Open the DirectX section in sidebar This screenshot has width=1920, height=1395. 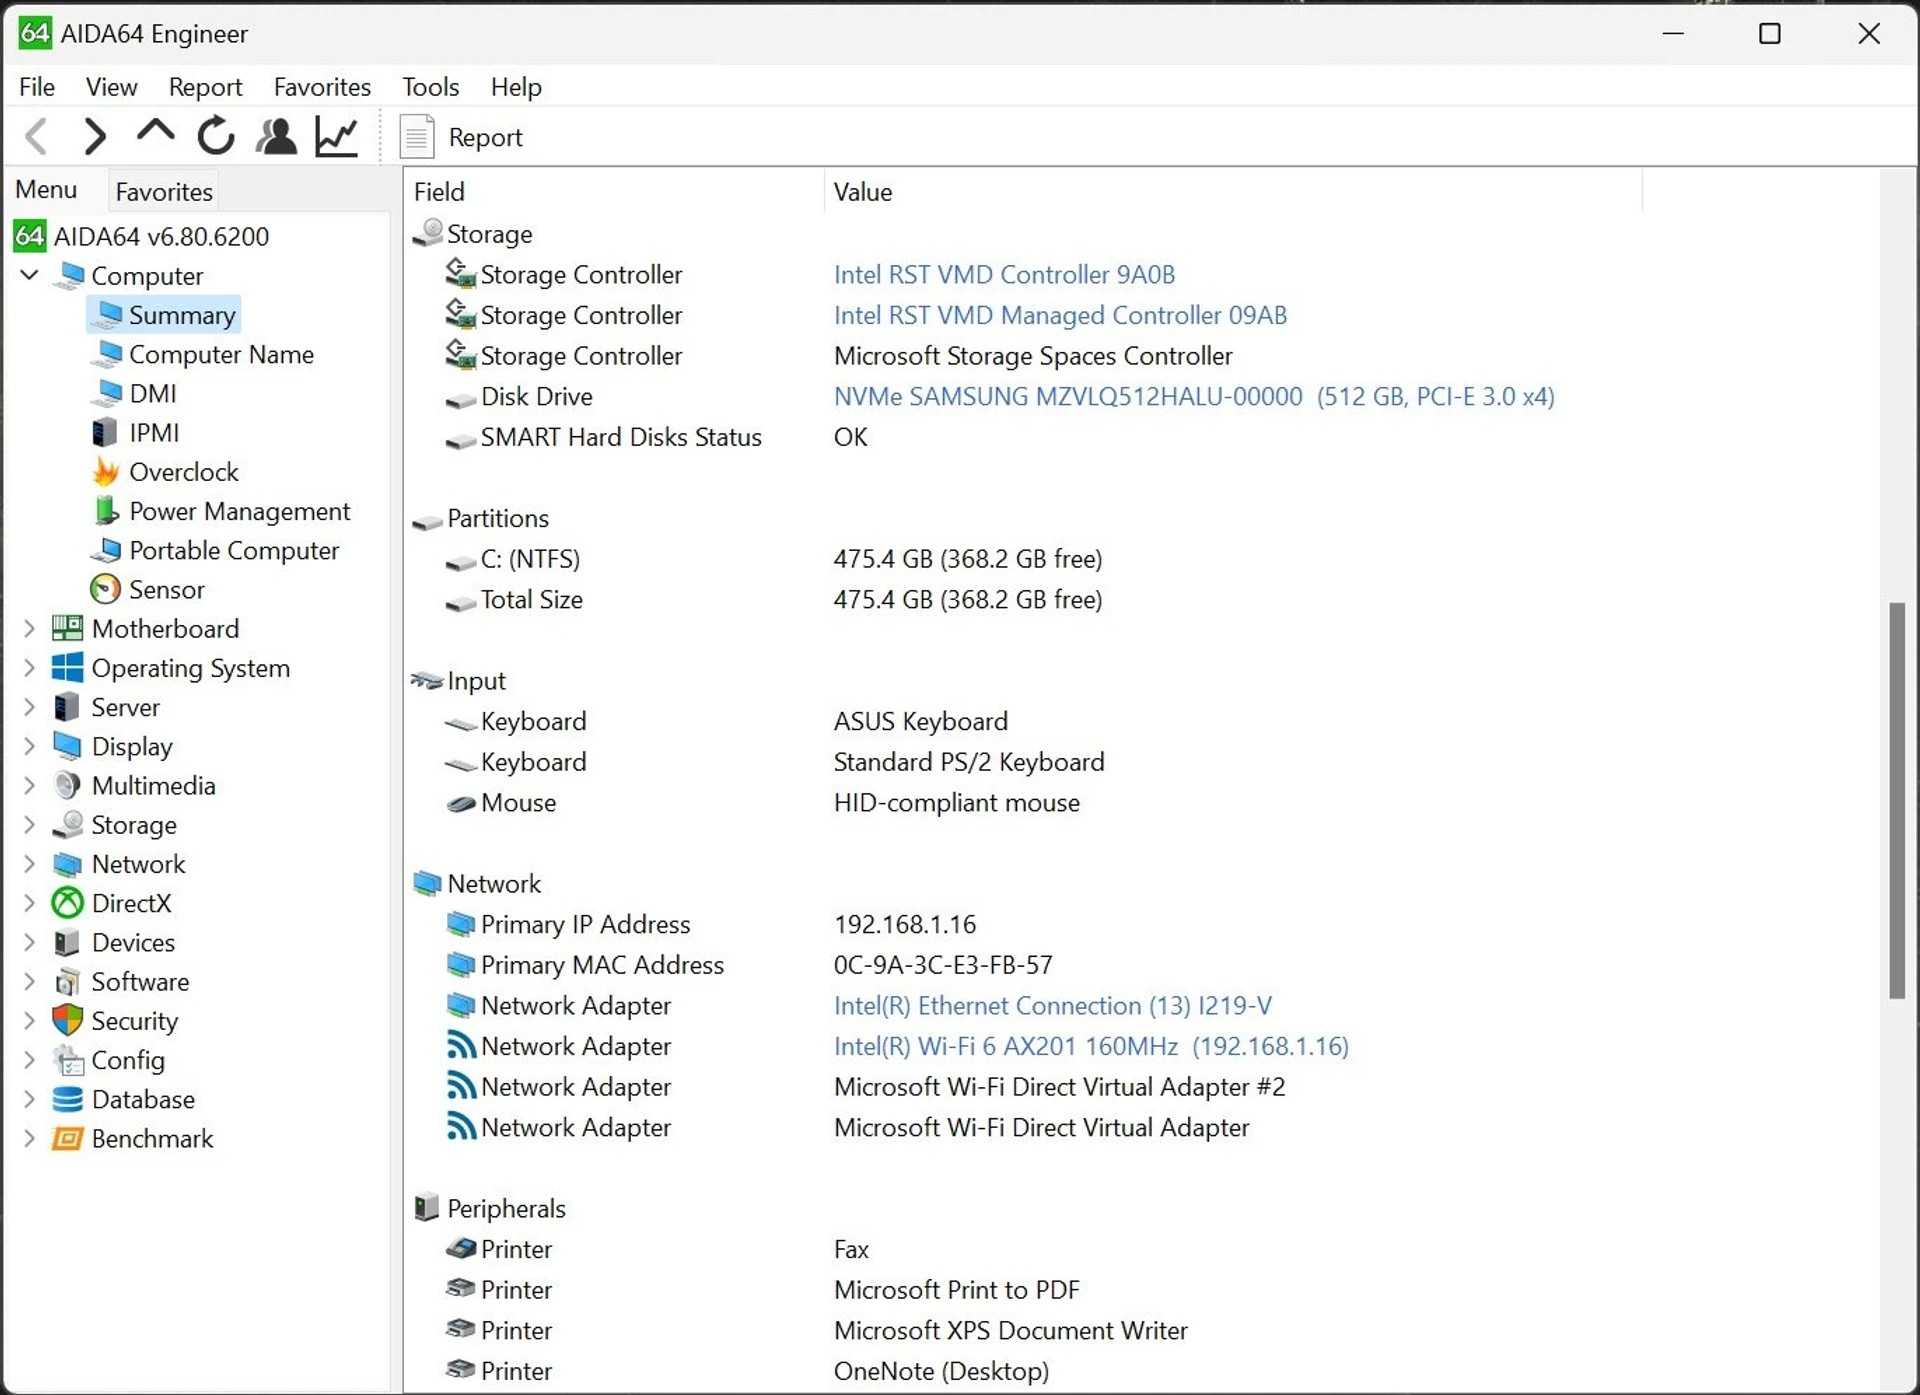[130, 903]
